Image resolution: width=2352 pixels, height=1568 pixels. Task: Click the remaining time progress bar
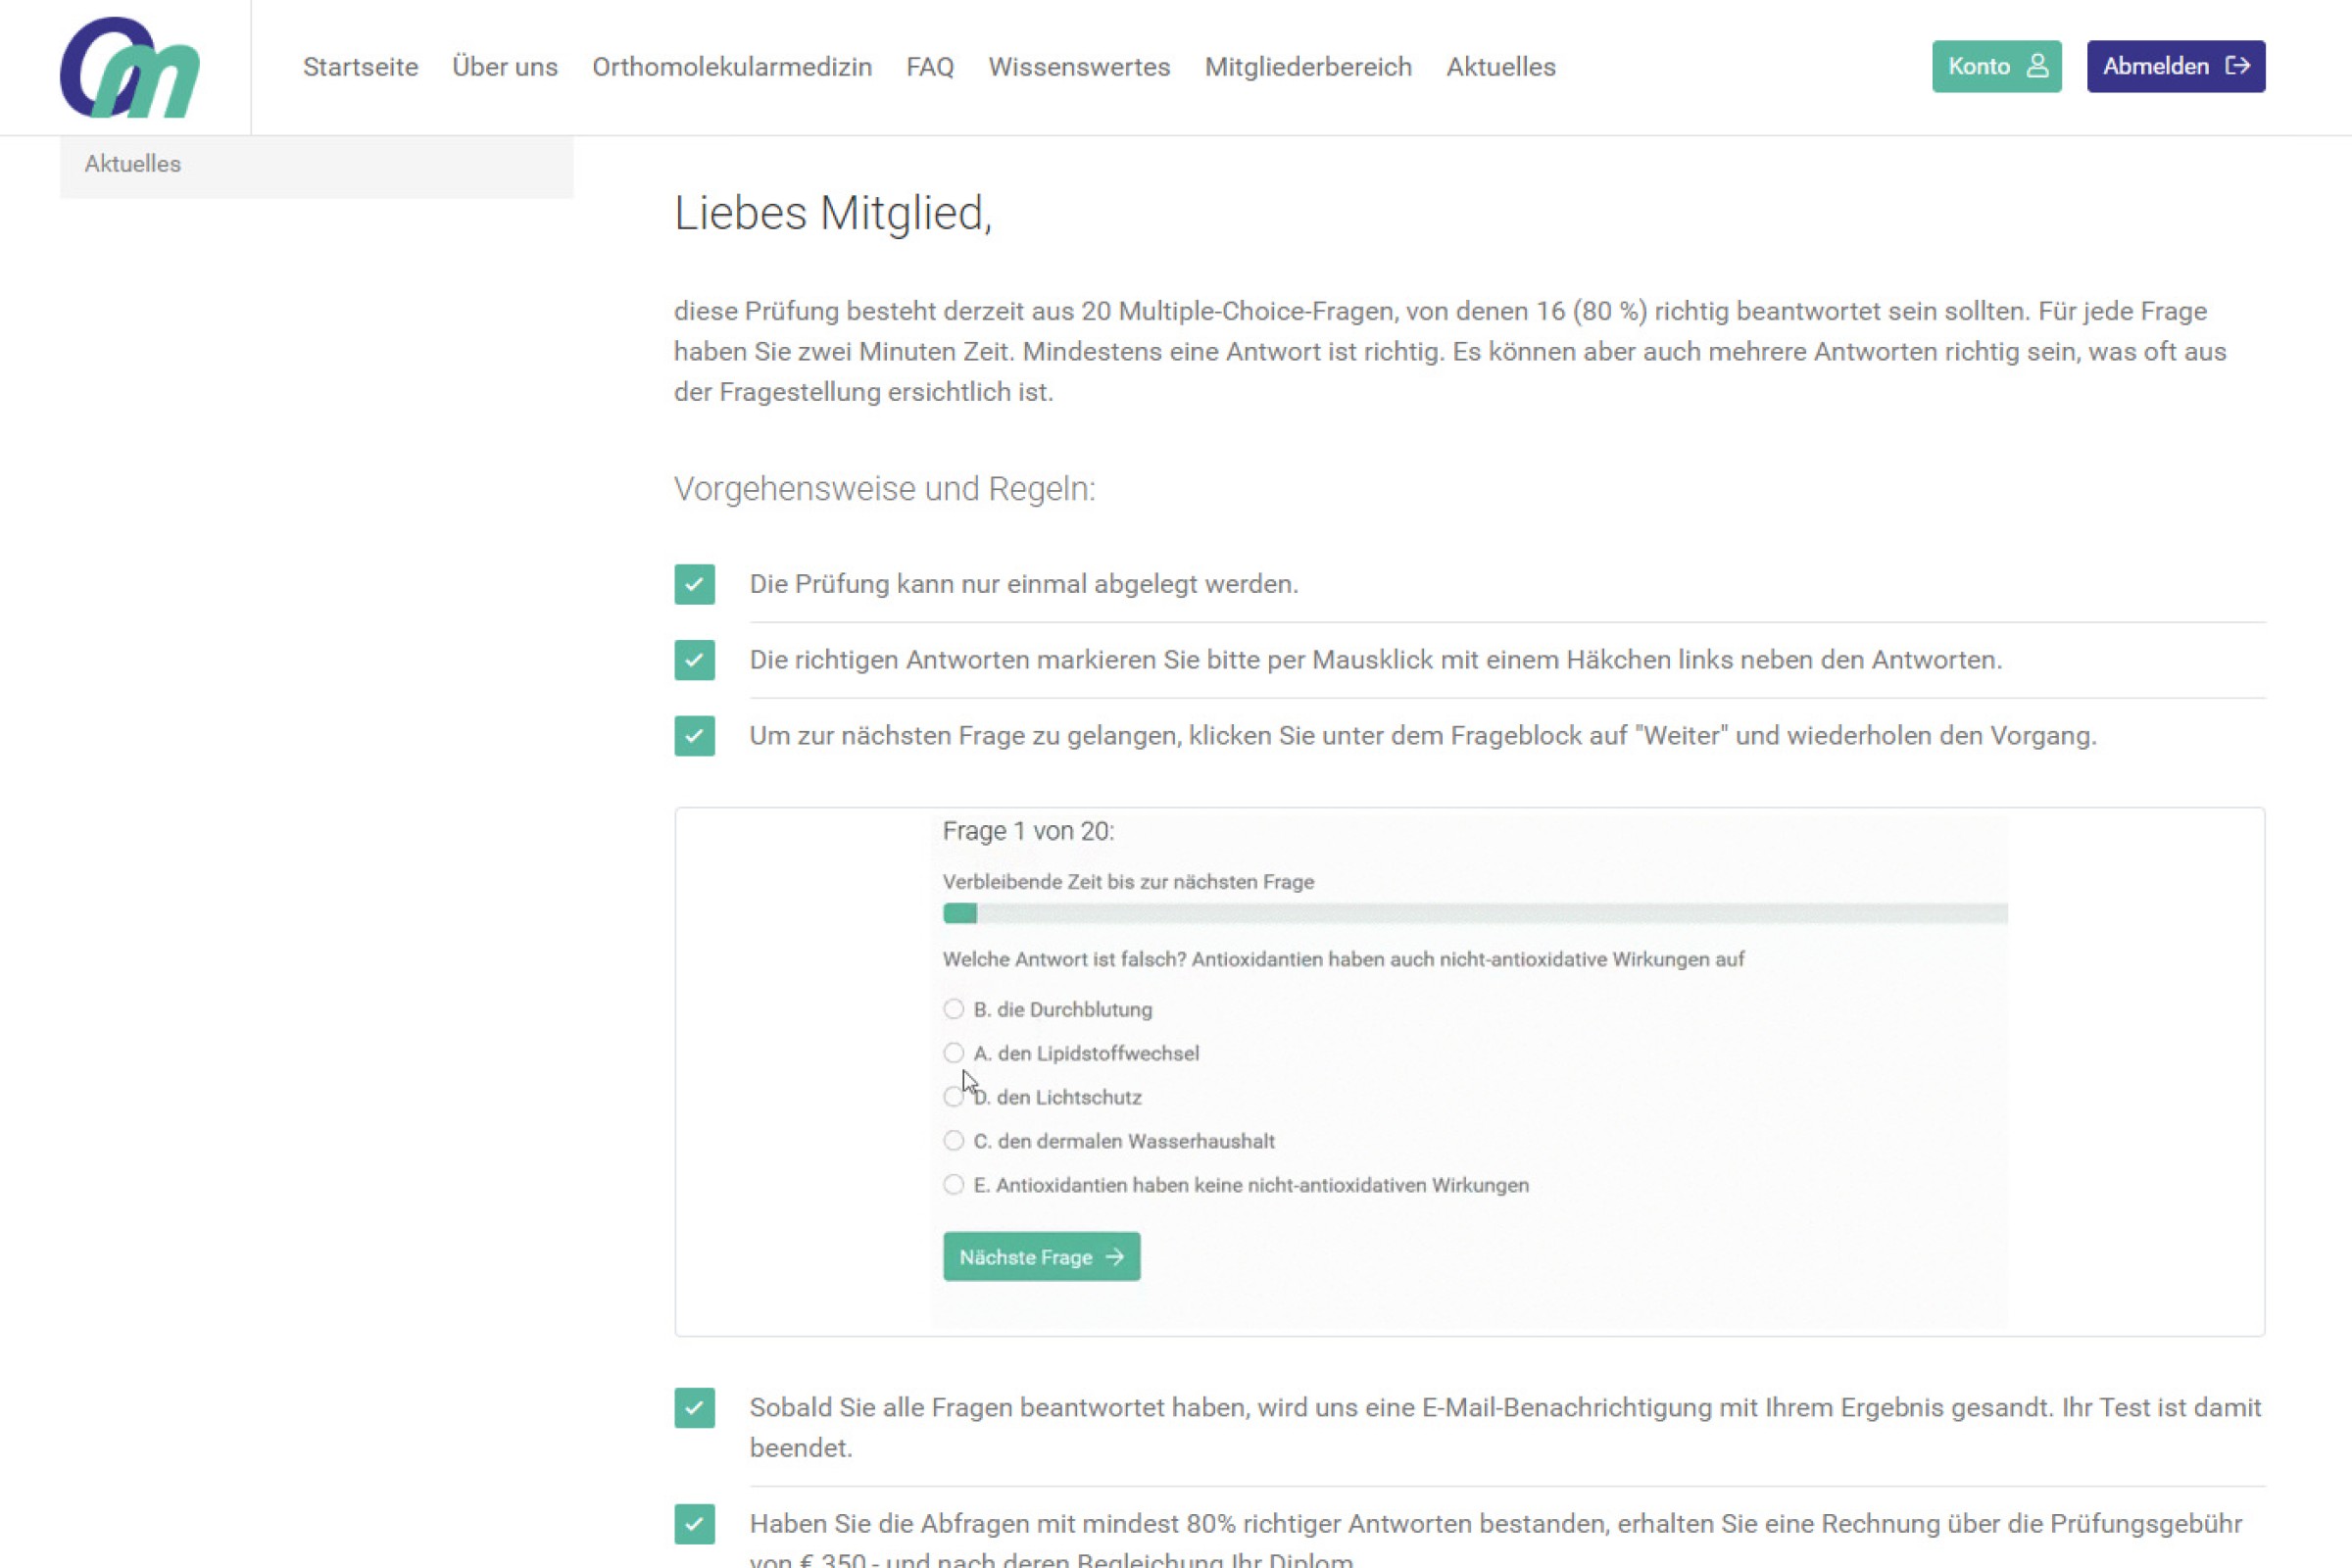1475,913
